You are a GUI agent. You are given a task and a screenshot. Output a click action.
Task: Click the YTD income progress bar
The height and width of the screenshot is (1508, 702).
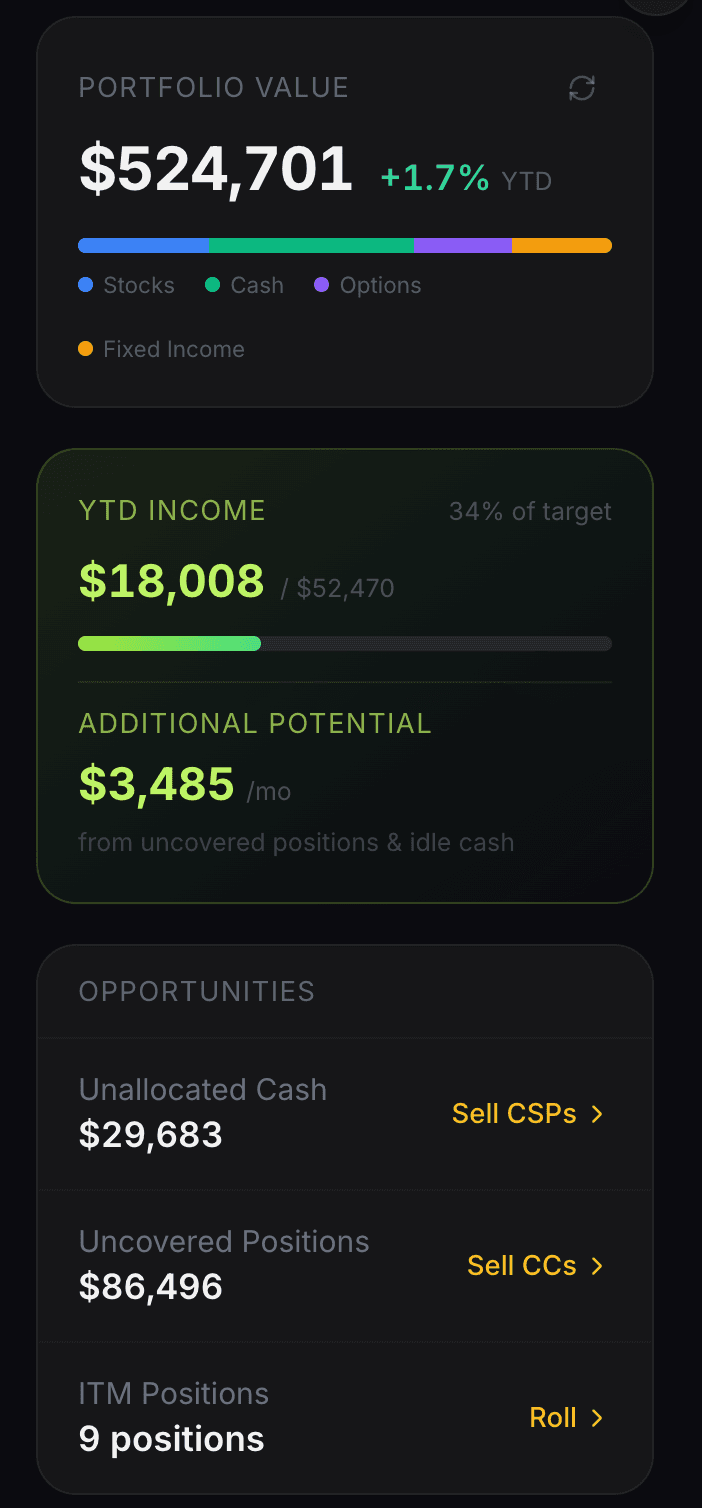(x=345, y=643)
